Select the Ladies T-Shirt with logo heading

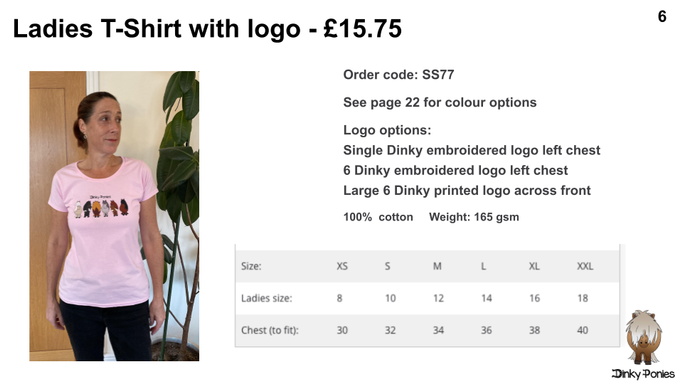207,29
